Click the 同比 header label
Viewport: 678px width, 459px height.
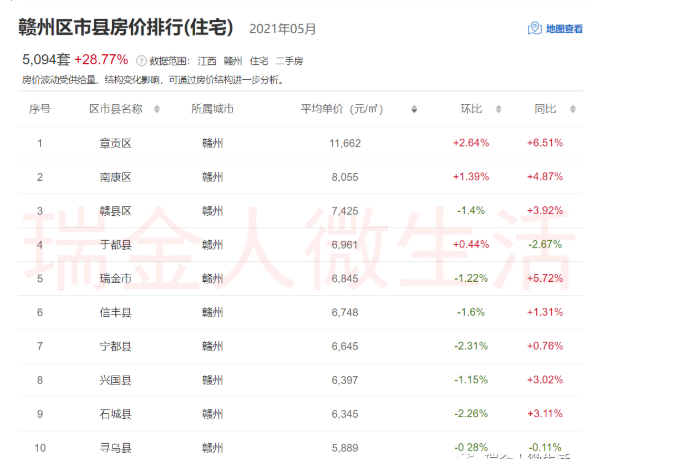pos(545,109)
